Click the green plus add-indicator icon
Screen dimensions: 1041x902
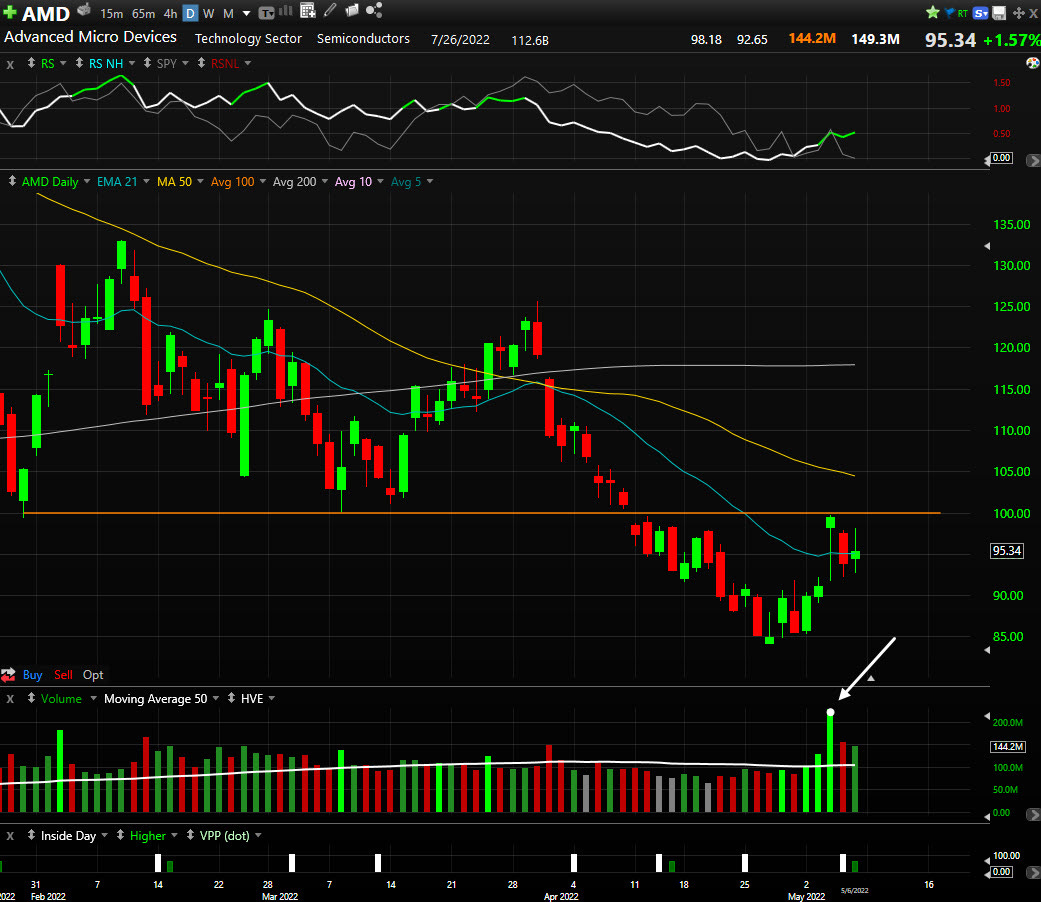(9, 12)
